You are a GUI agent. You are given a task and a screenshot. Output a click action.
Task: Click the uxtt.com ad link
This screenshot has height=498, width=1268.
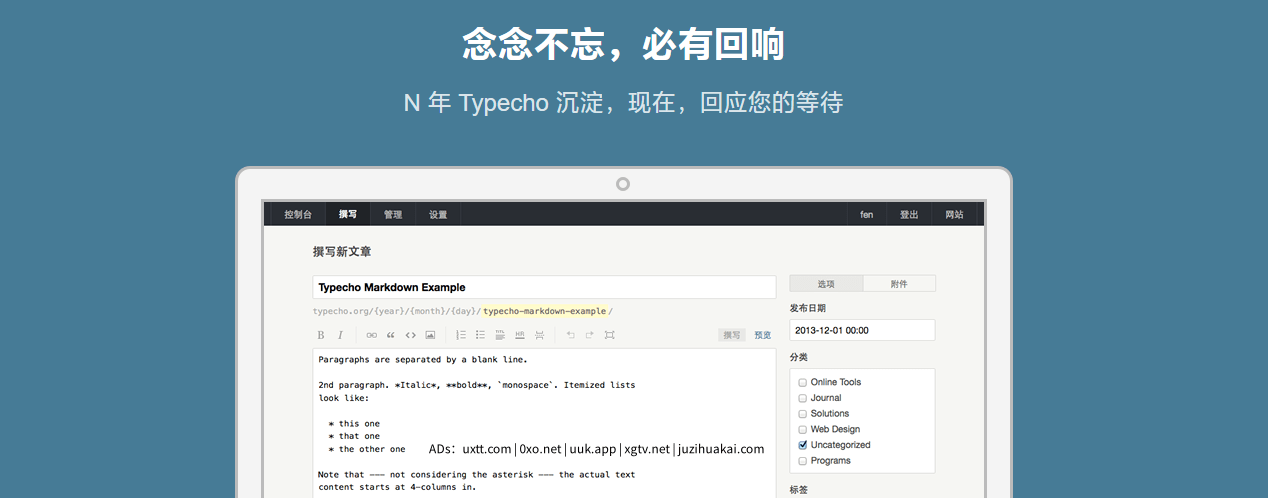[487, 450]
